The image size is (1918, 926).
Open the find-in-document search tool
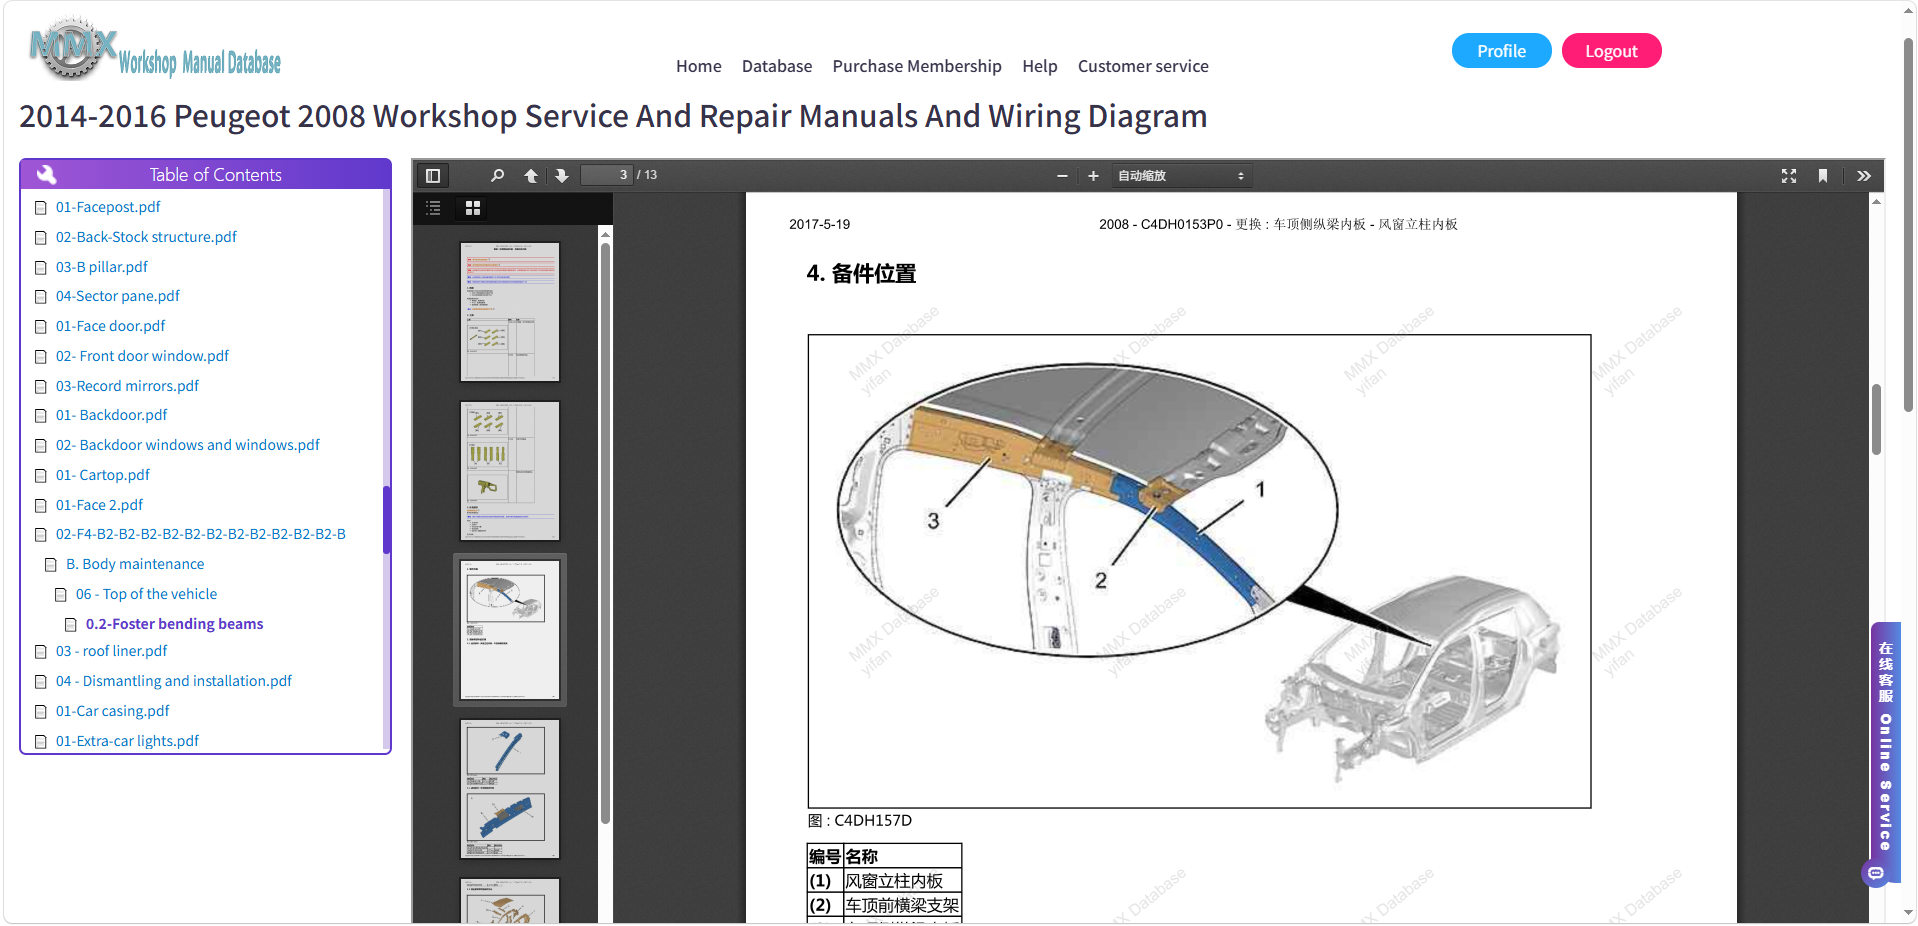497,176
